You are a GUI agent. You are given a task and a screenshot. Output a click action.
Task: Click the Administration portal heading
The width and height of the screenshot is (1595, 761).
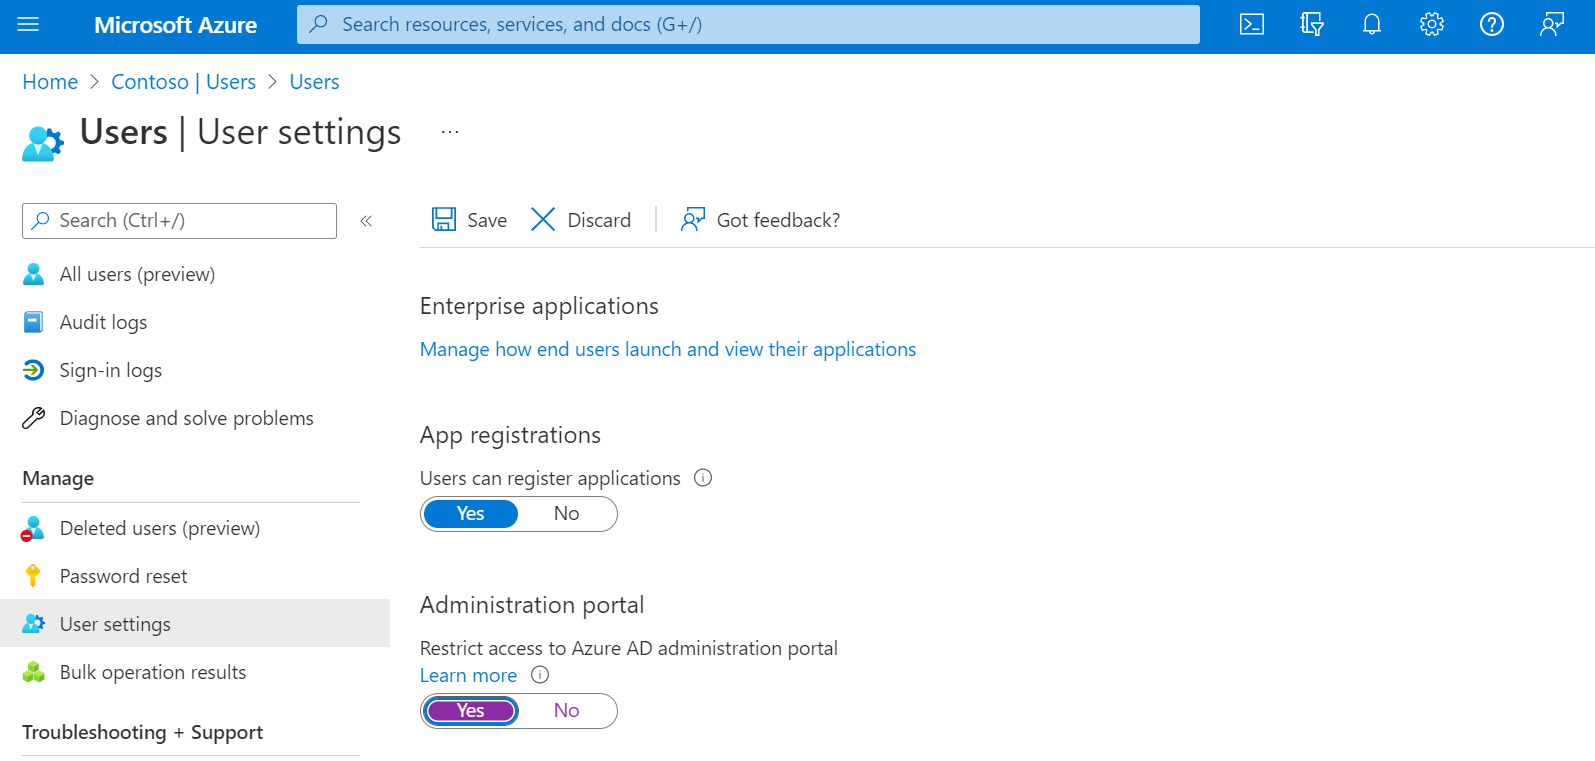(532, 605)
